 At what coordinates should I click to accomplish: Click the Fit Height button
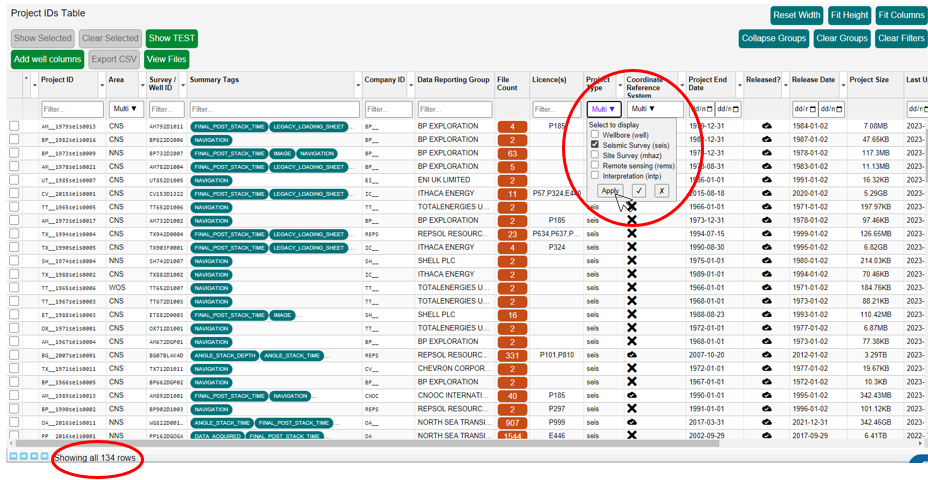coord(850,15)
